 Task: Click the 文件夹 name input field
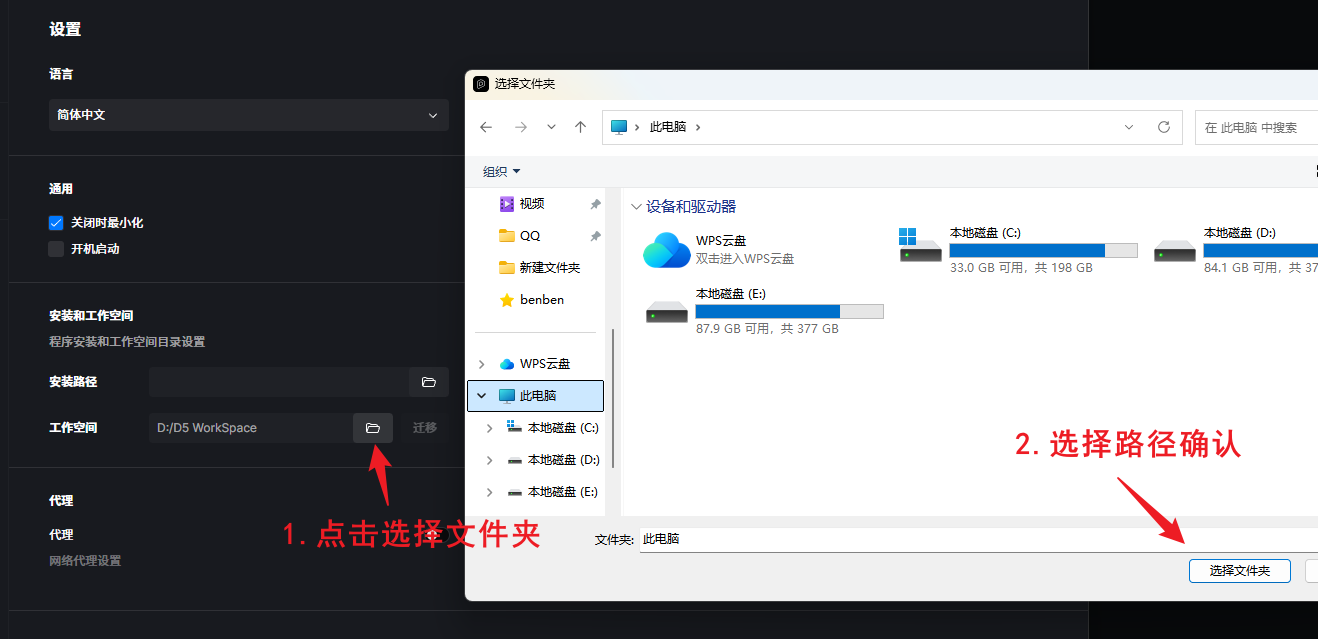(975, 539)
